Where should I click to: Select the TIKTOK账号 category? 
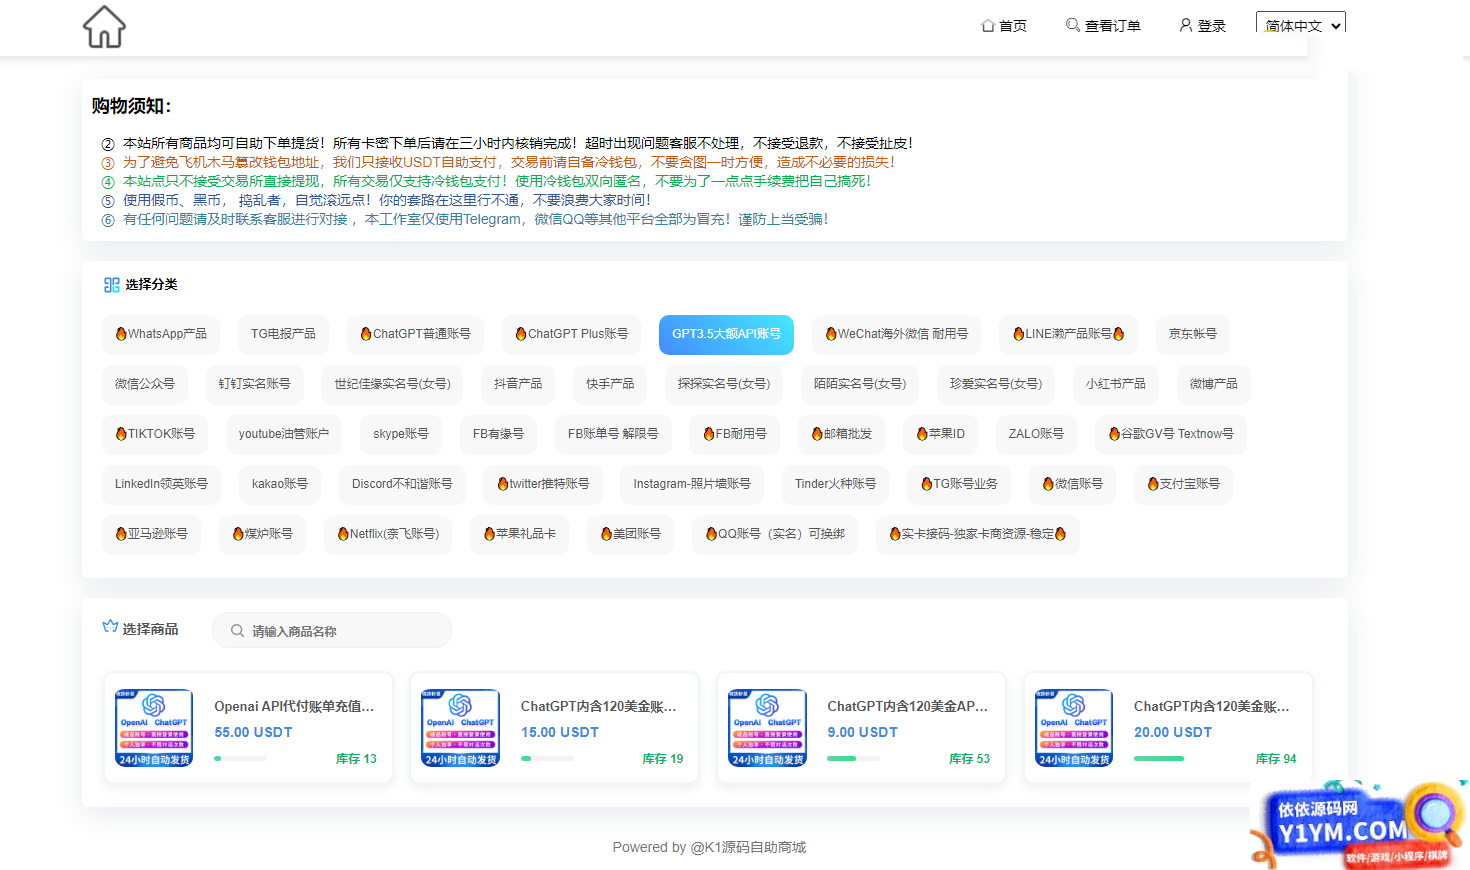(155, 434)
